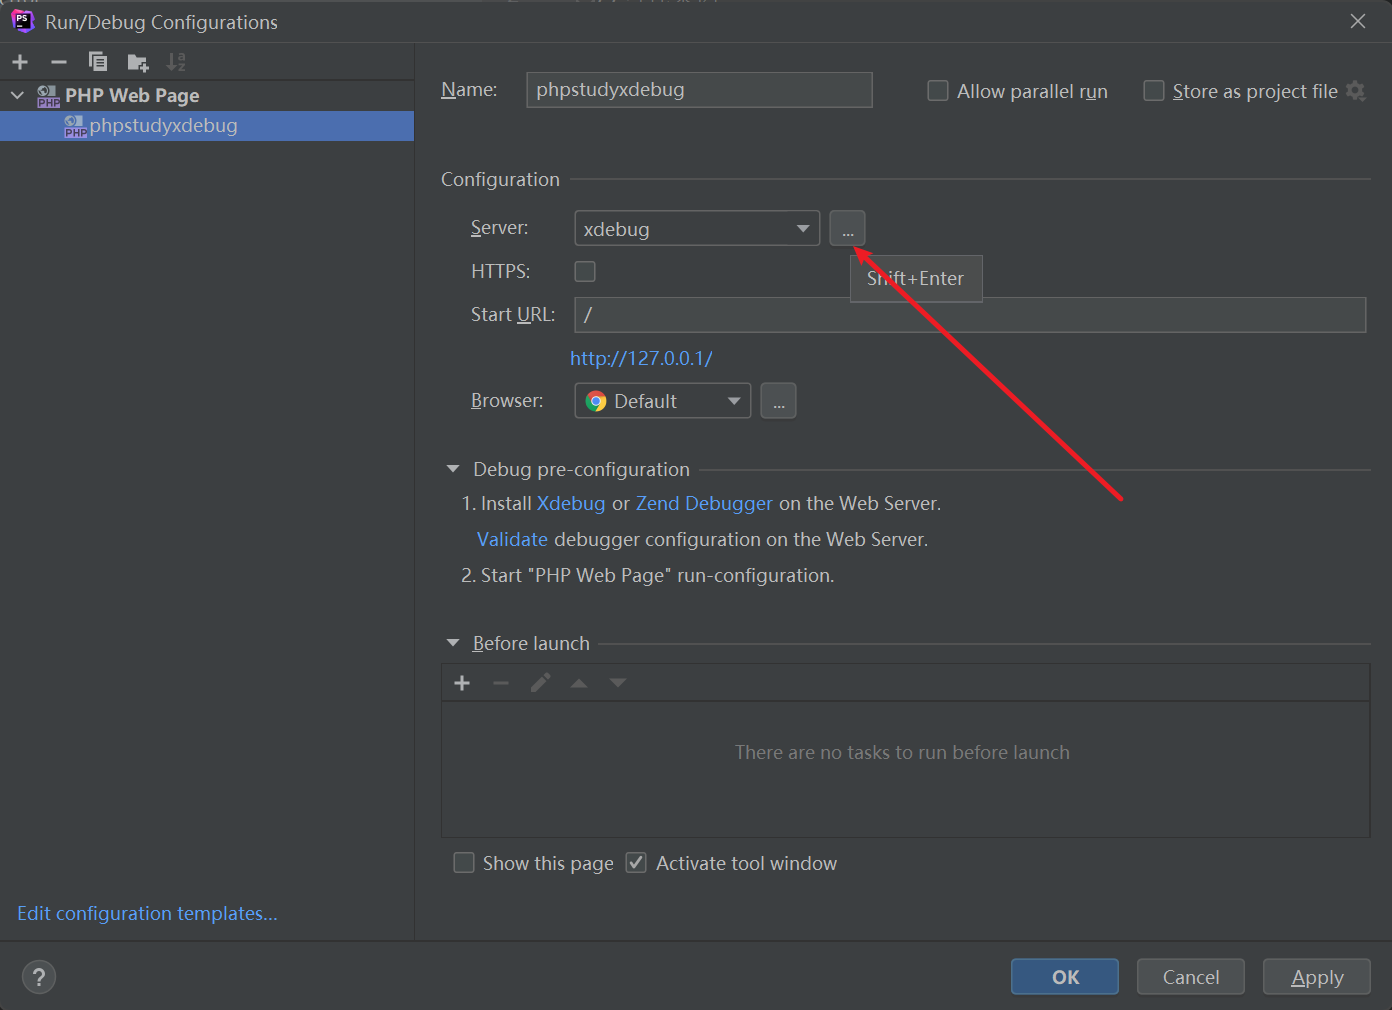Screen dimensions: 1392x1010
Task: Remove before-launch task minus icon
Action: 501,683
